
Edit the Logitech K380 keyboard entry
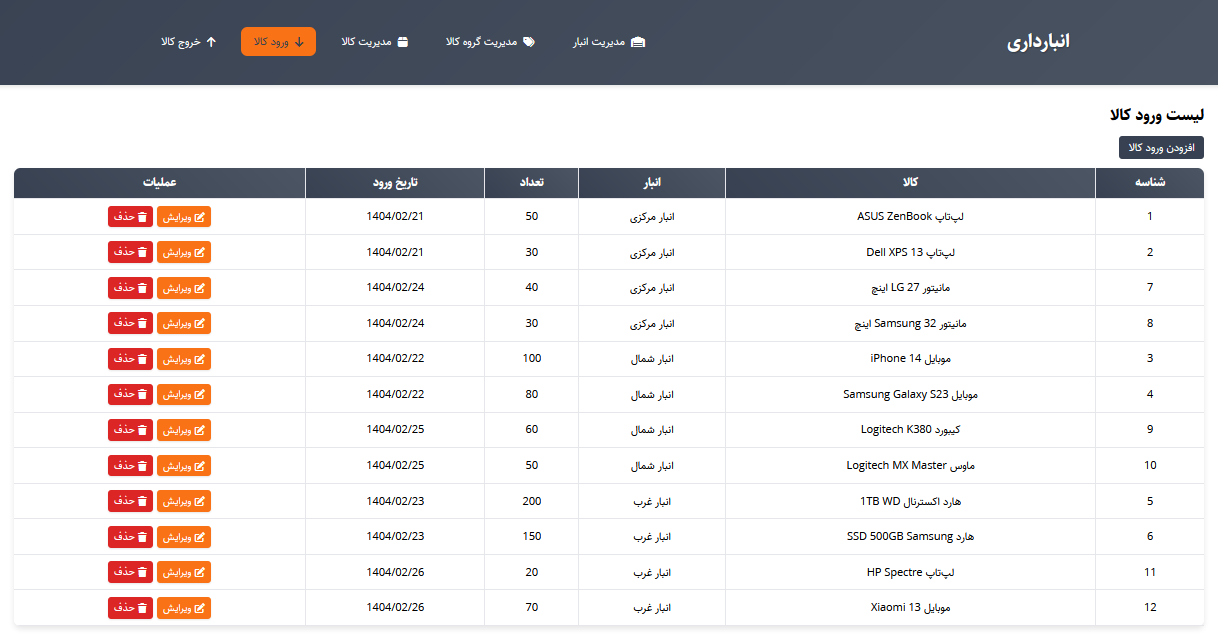184,430
